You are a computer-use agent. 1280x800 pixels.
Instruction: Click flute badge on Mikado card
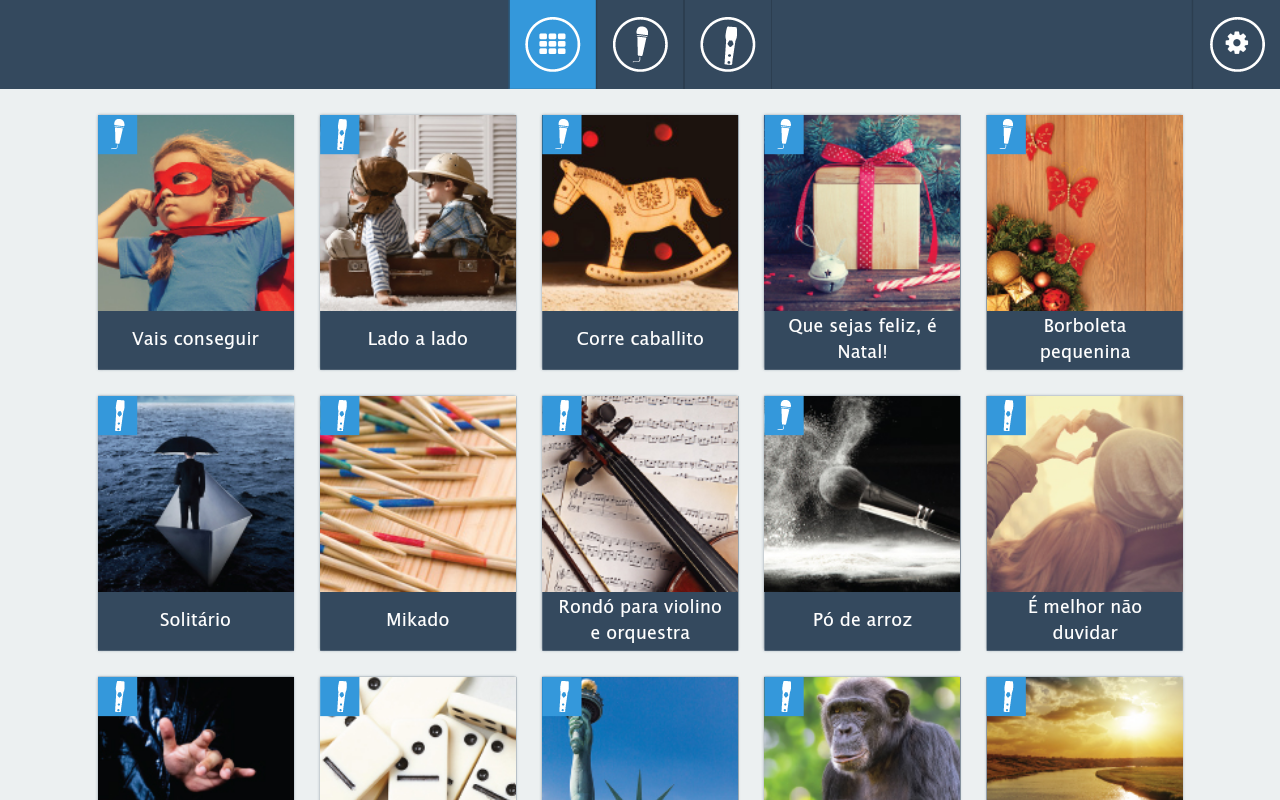(340, 415)
